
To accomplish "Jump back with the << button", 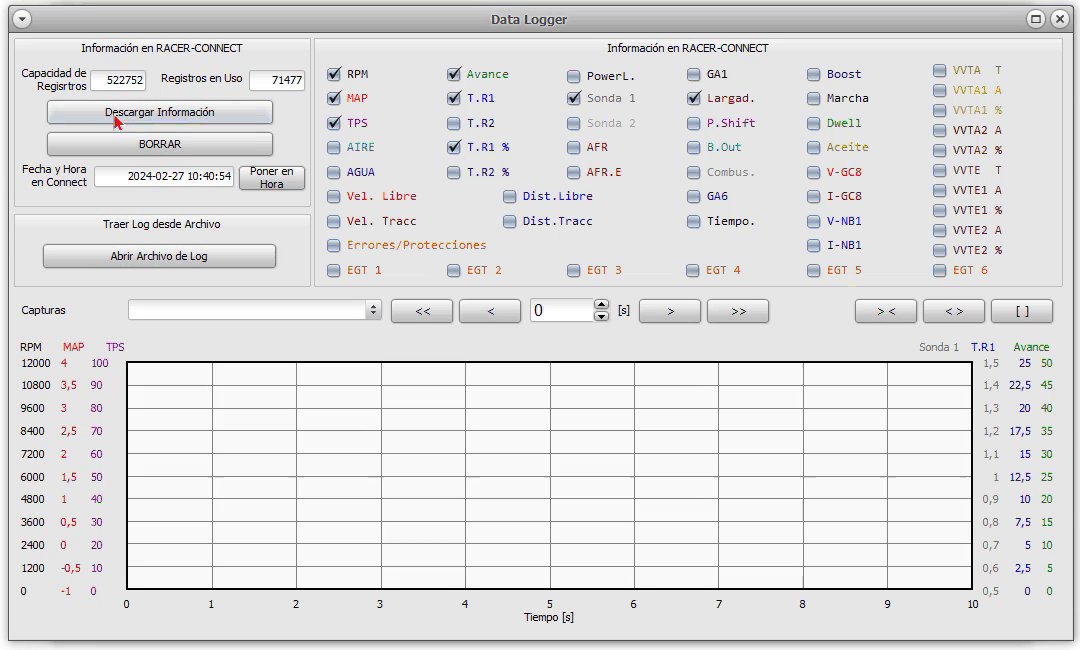I will pos(422,311).
